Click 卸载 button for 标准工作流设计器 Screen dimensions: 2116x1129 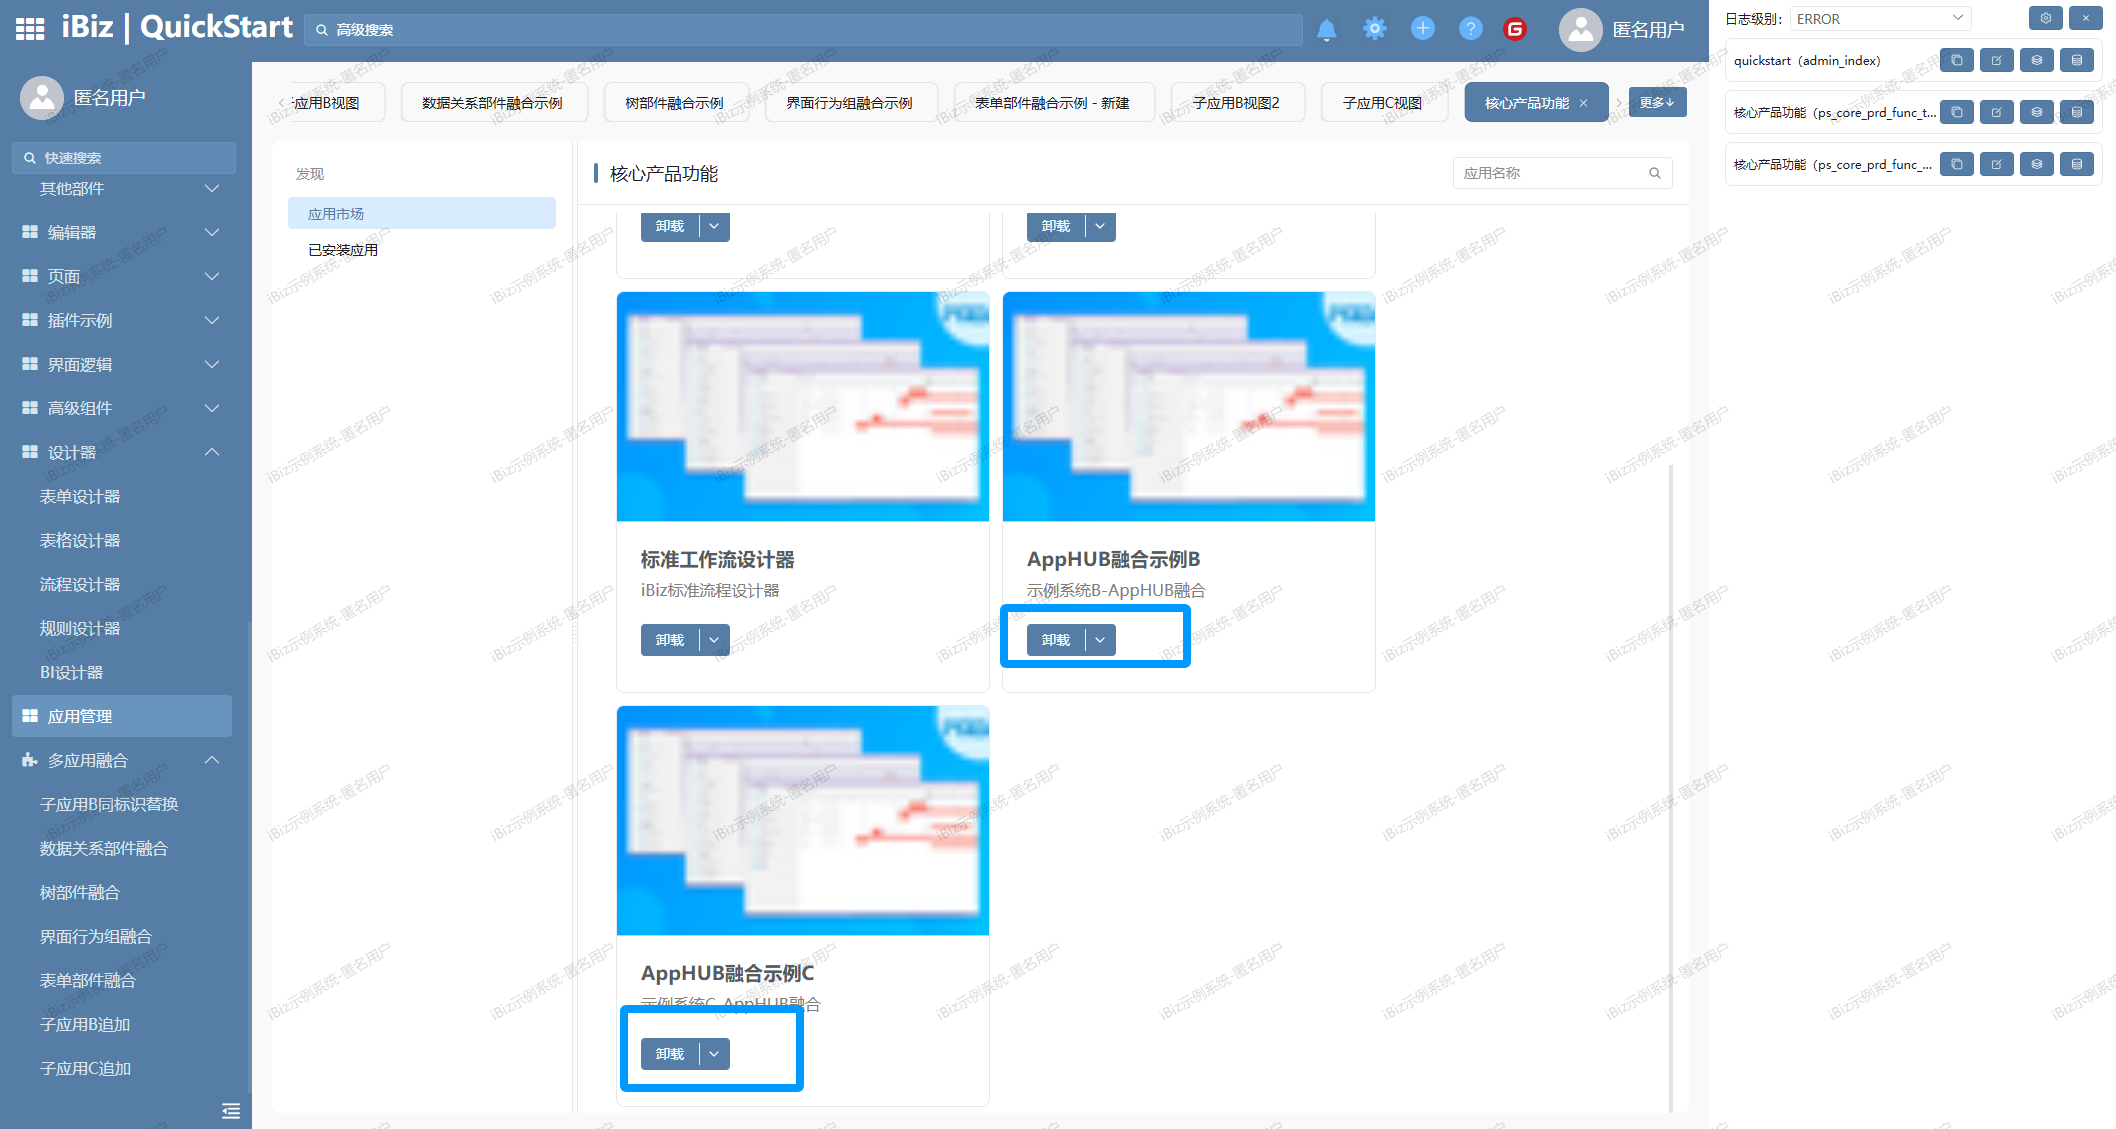[670, 640]
